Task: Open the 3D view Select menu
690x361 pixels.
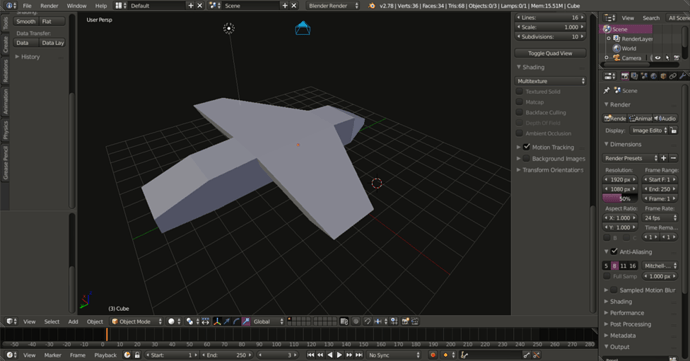Action: pyautogui.click(x=51, y=321)
